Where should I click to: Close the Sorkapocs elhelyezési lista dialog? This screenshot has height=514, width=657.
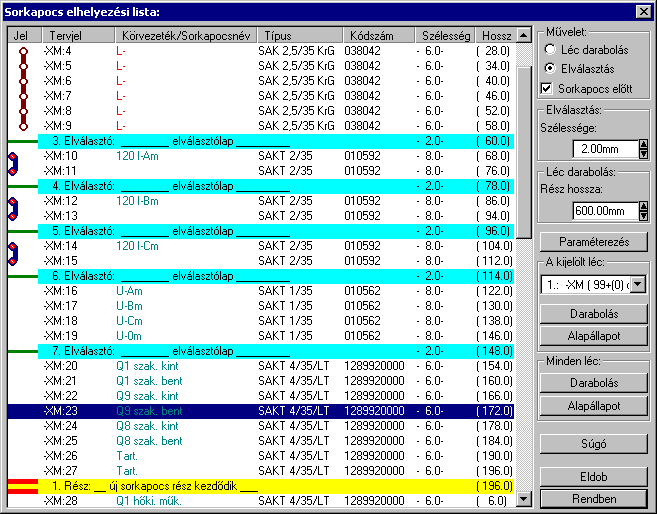(643, 11)
